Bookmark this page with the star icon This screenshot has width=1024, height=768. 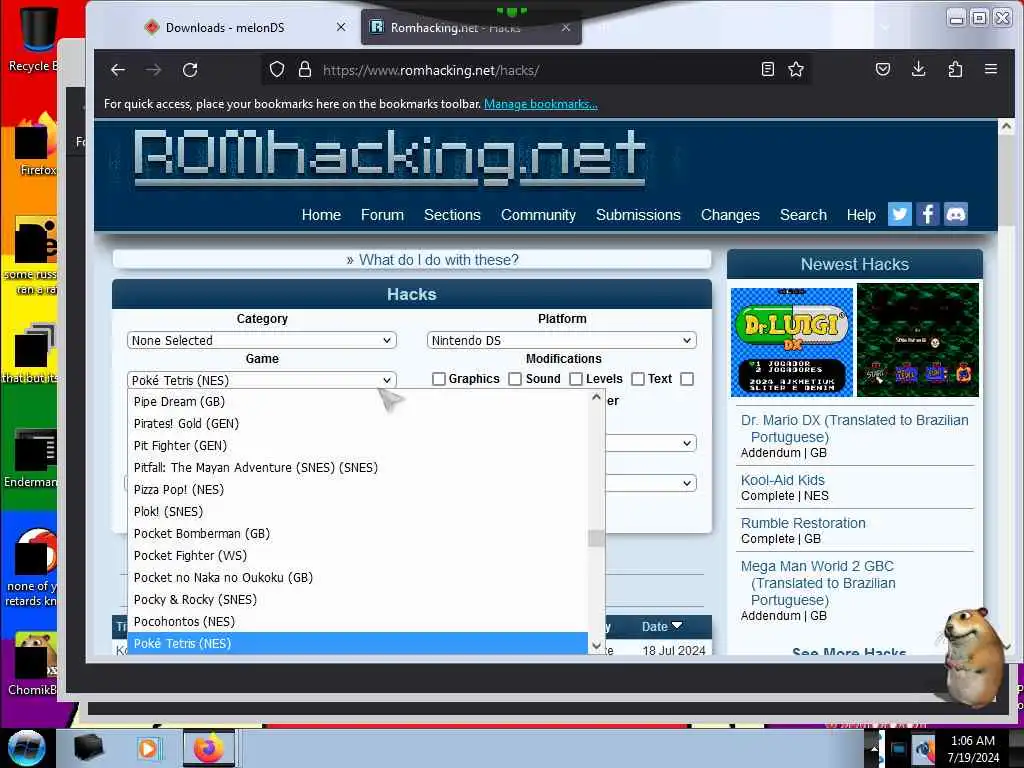(795, 69)
